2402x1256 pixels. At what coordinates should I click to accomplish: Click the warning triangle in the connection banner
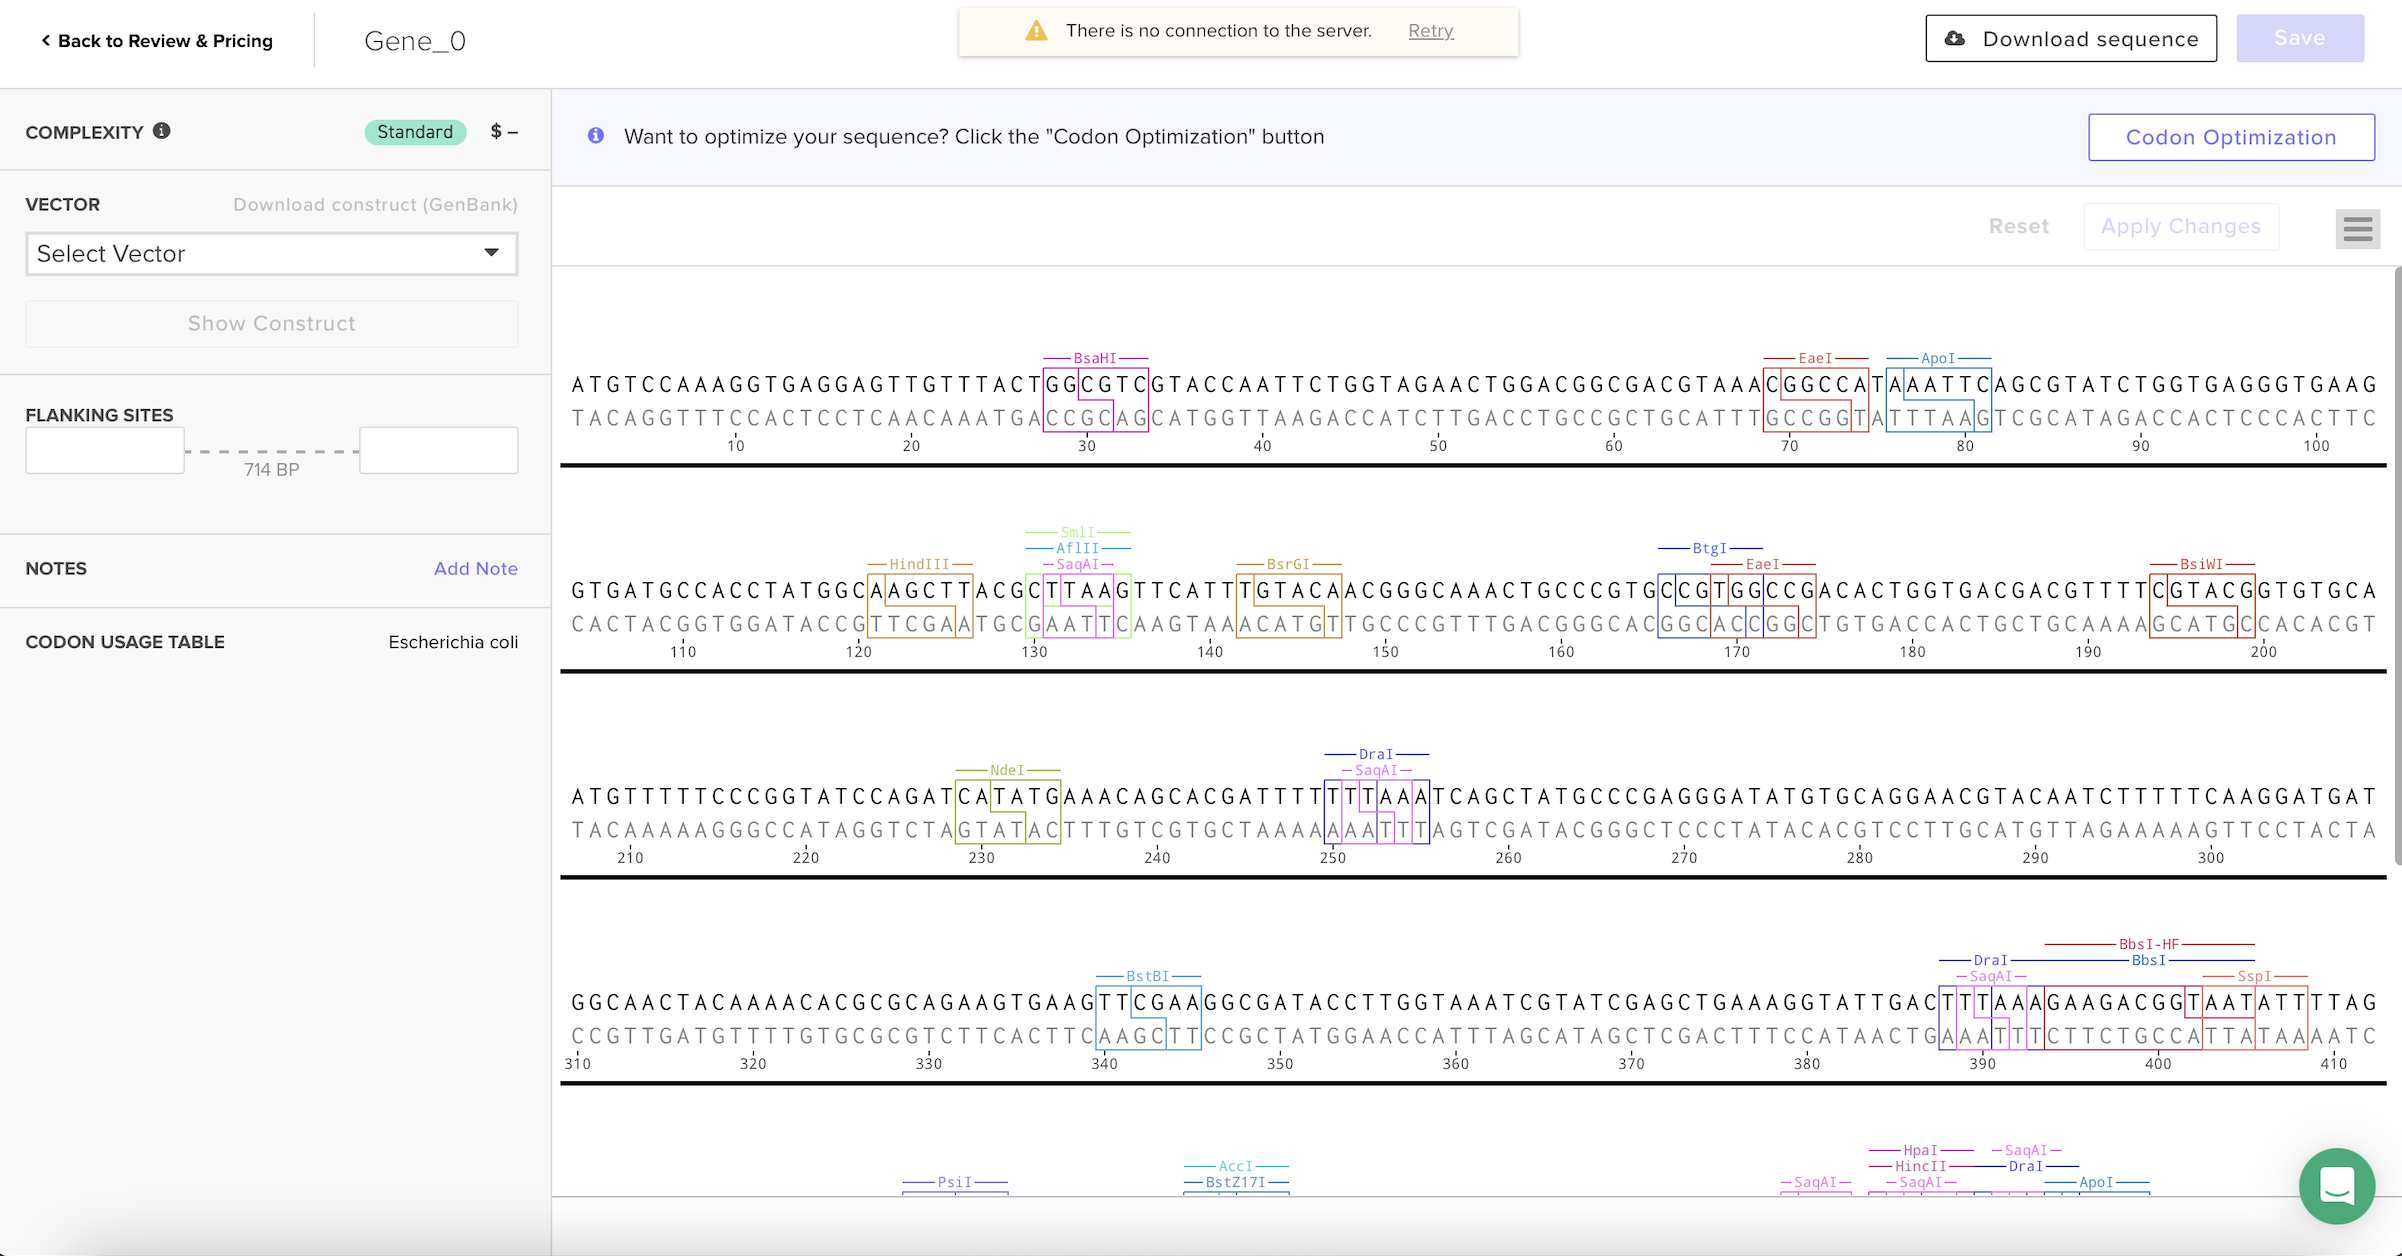click(x=1035, y=30)
